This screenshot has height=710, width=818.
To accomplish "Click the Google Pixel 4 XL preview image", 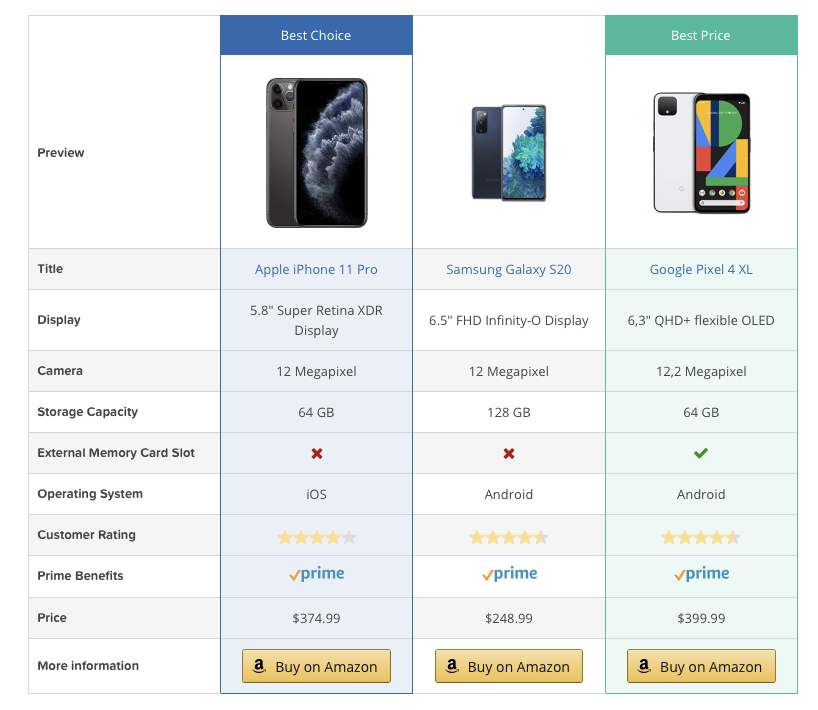I will tap(701, 153).
